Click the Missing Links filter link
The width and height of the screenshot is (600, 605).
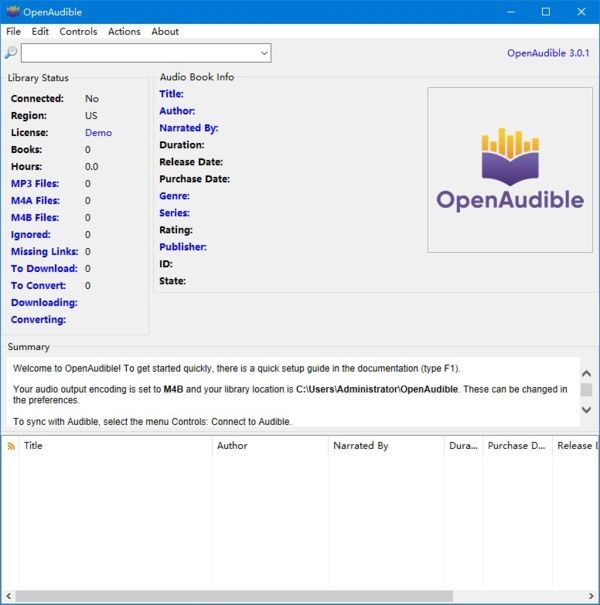(x=44, y=251)
